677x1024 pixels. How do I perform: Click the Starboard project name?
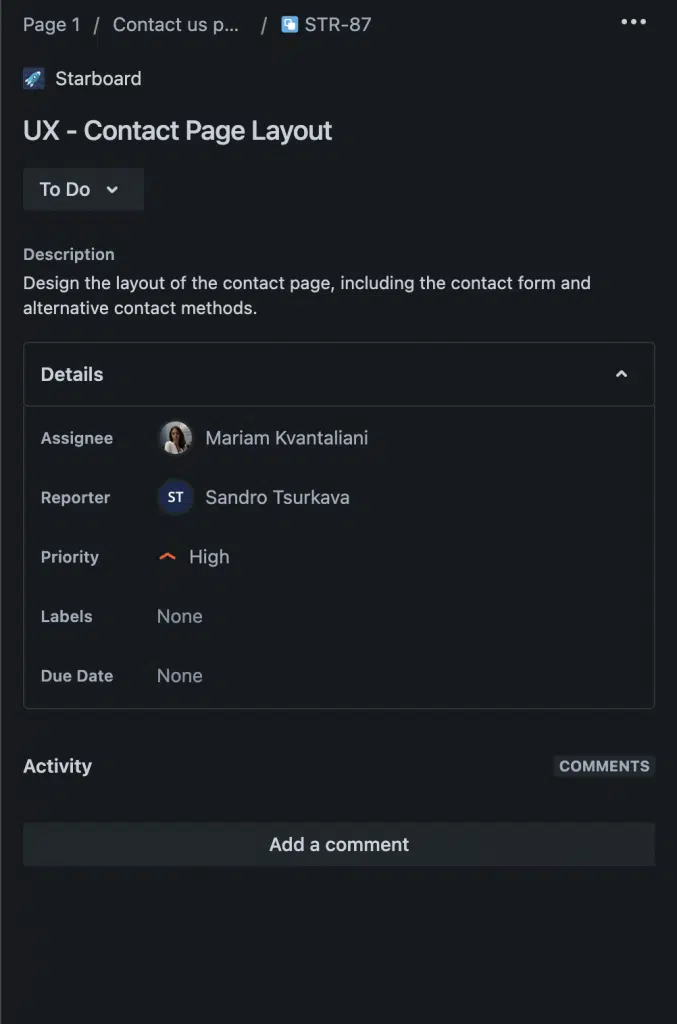point(98,79)
